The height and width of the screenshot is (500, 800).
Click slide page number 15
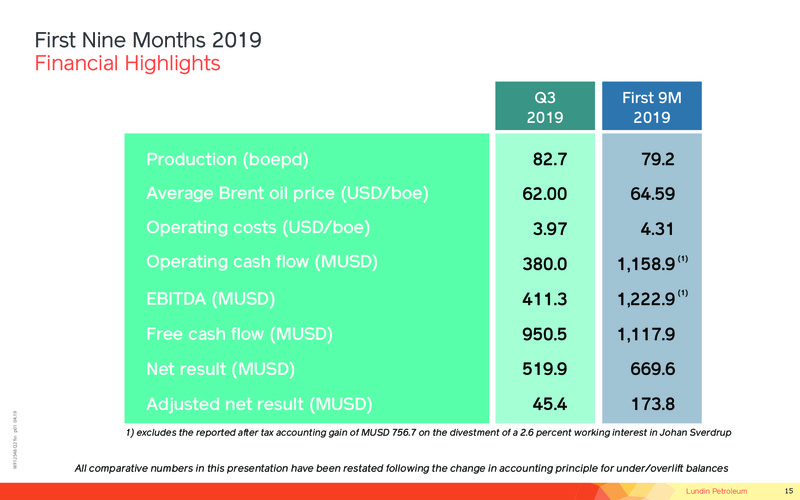789,491
